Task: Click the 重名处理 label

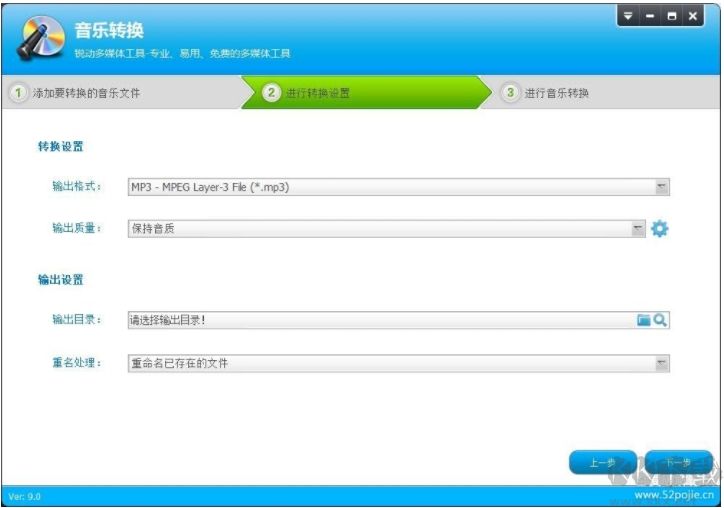Action: (x=77, y=363)
